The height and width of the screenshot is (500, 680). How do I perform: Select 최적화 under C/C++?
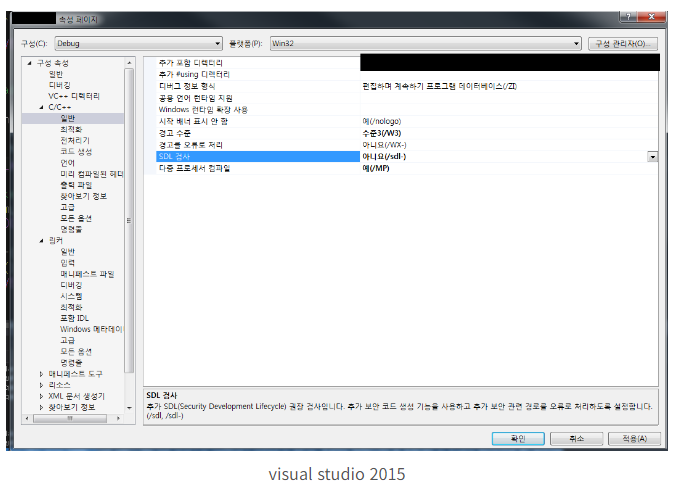pyautogui.click(x=71, y=129)
